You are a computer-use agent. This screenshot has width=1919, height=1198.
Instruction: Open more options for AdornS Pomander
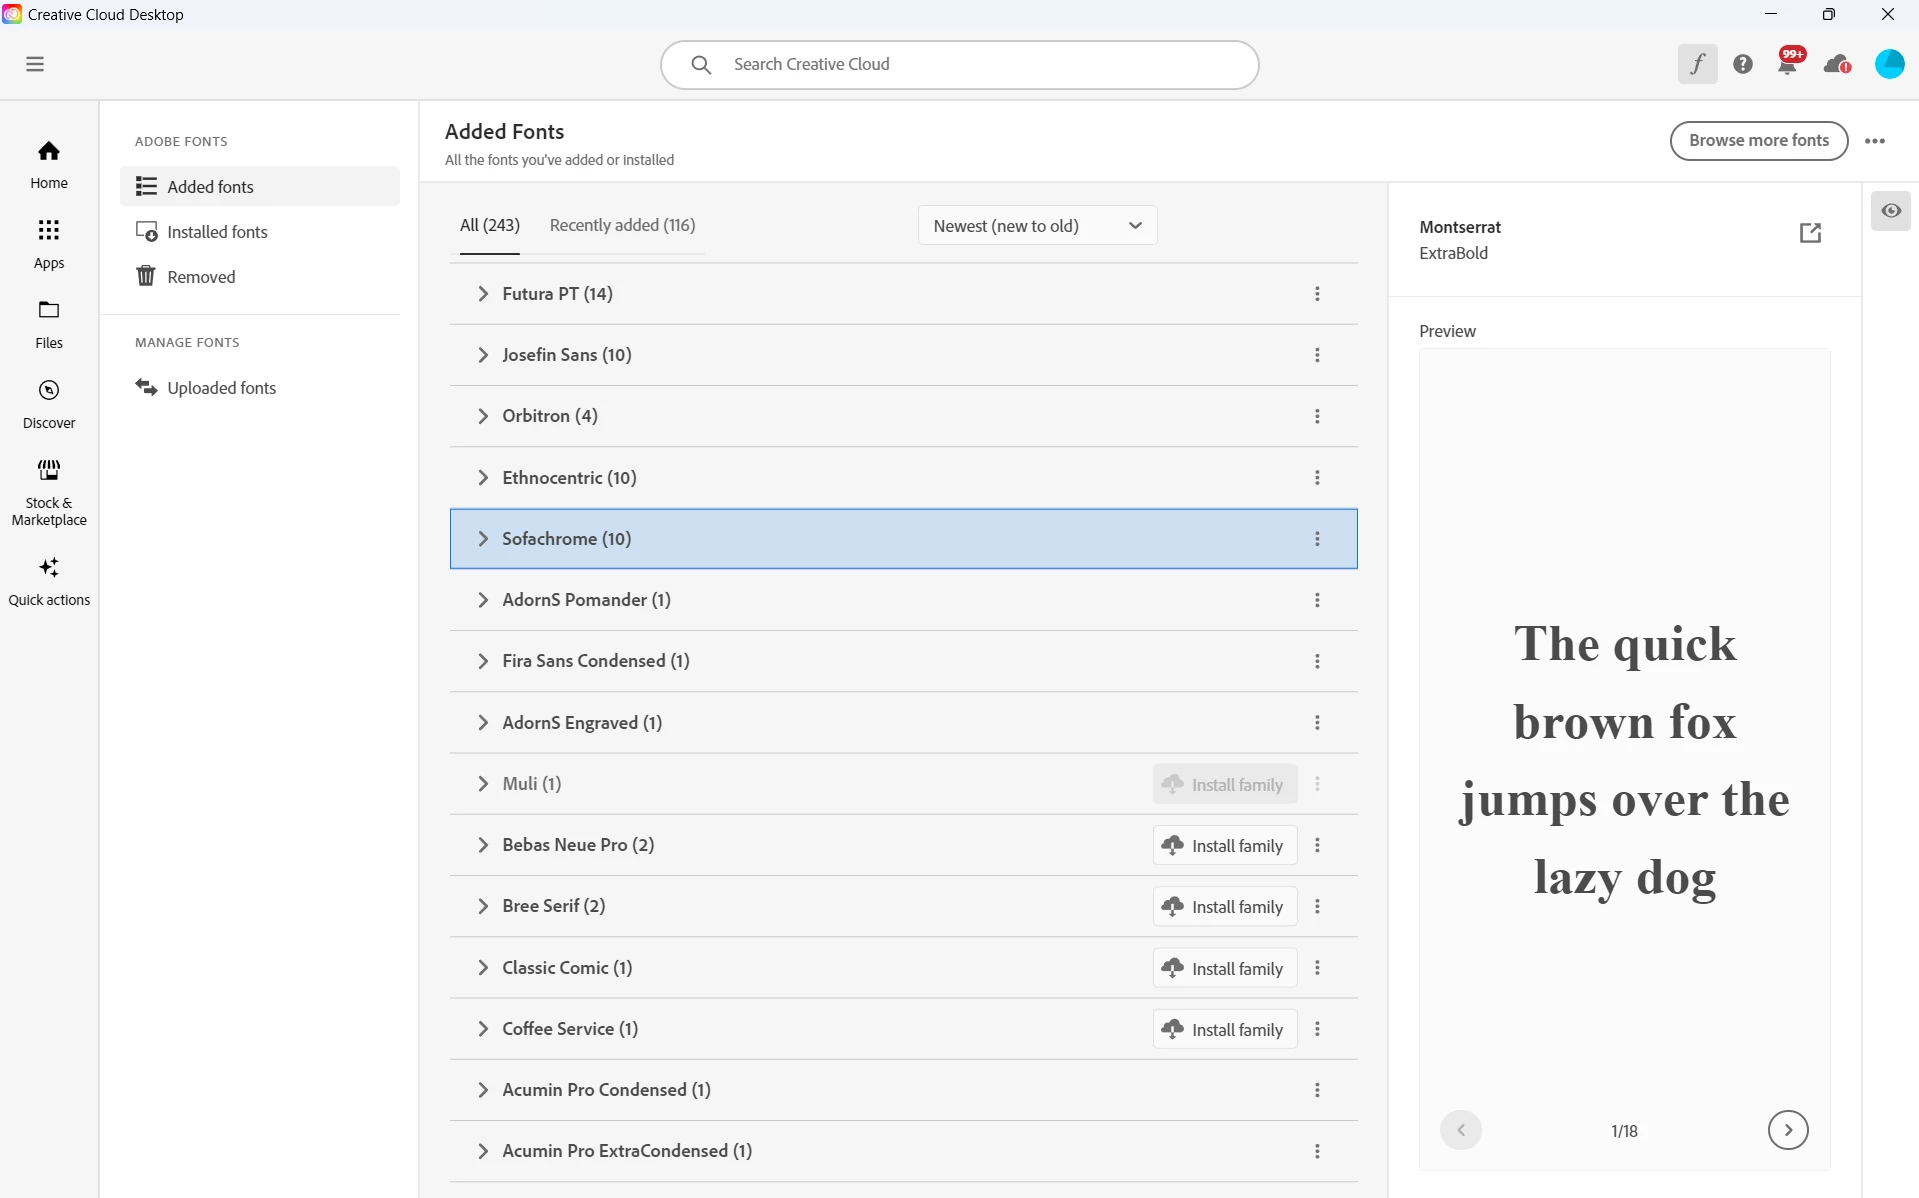coord(1317,600)
